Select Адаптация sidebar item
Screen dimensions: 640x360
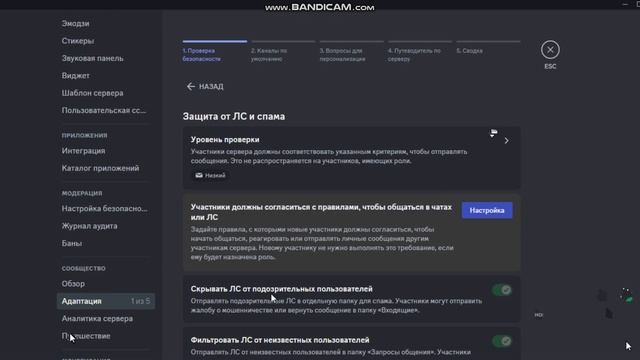click(106, 301)
